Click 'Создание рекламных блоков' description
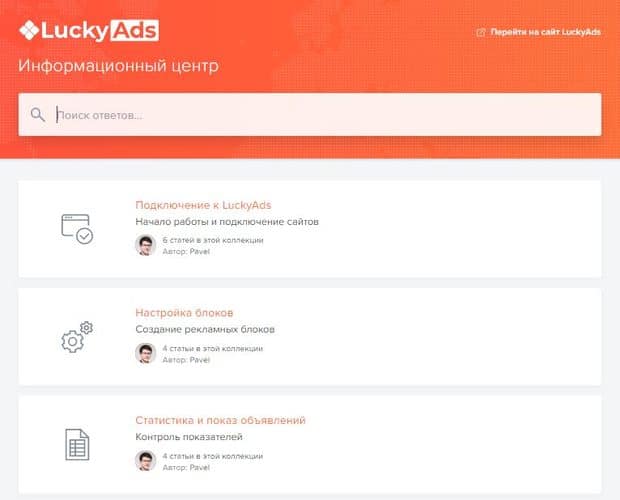 tap(205, 329)
